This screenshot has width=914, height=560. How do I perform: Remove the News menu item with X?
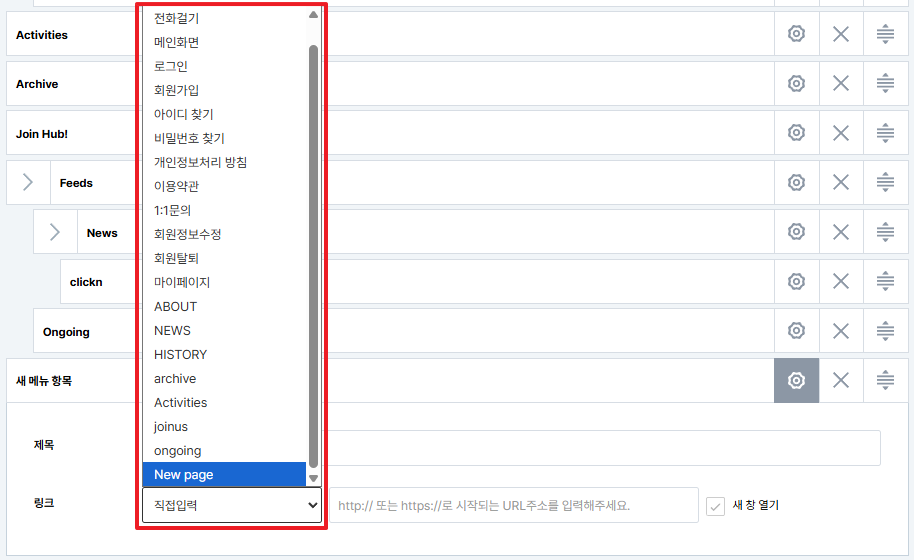(x=841, y=232)
